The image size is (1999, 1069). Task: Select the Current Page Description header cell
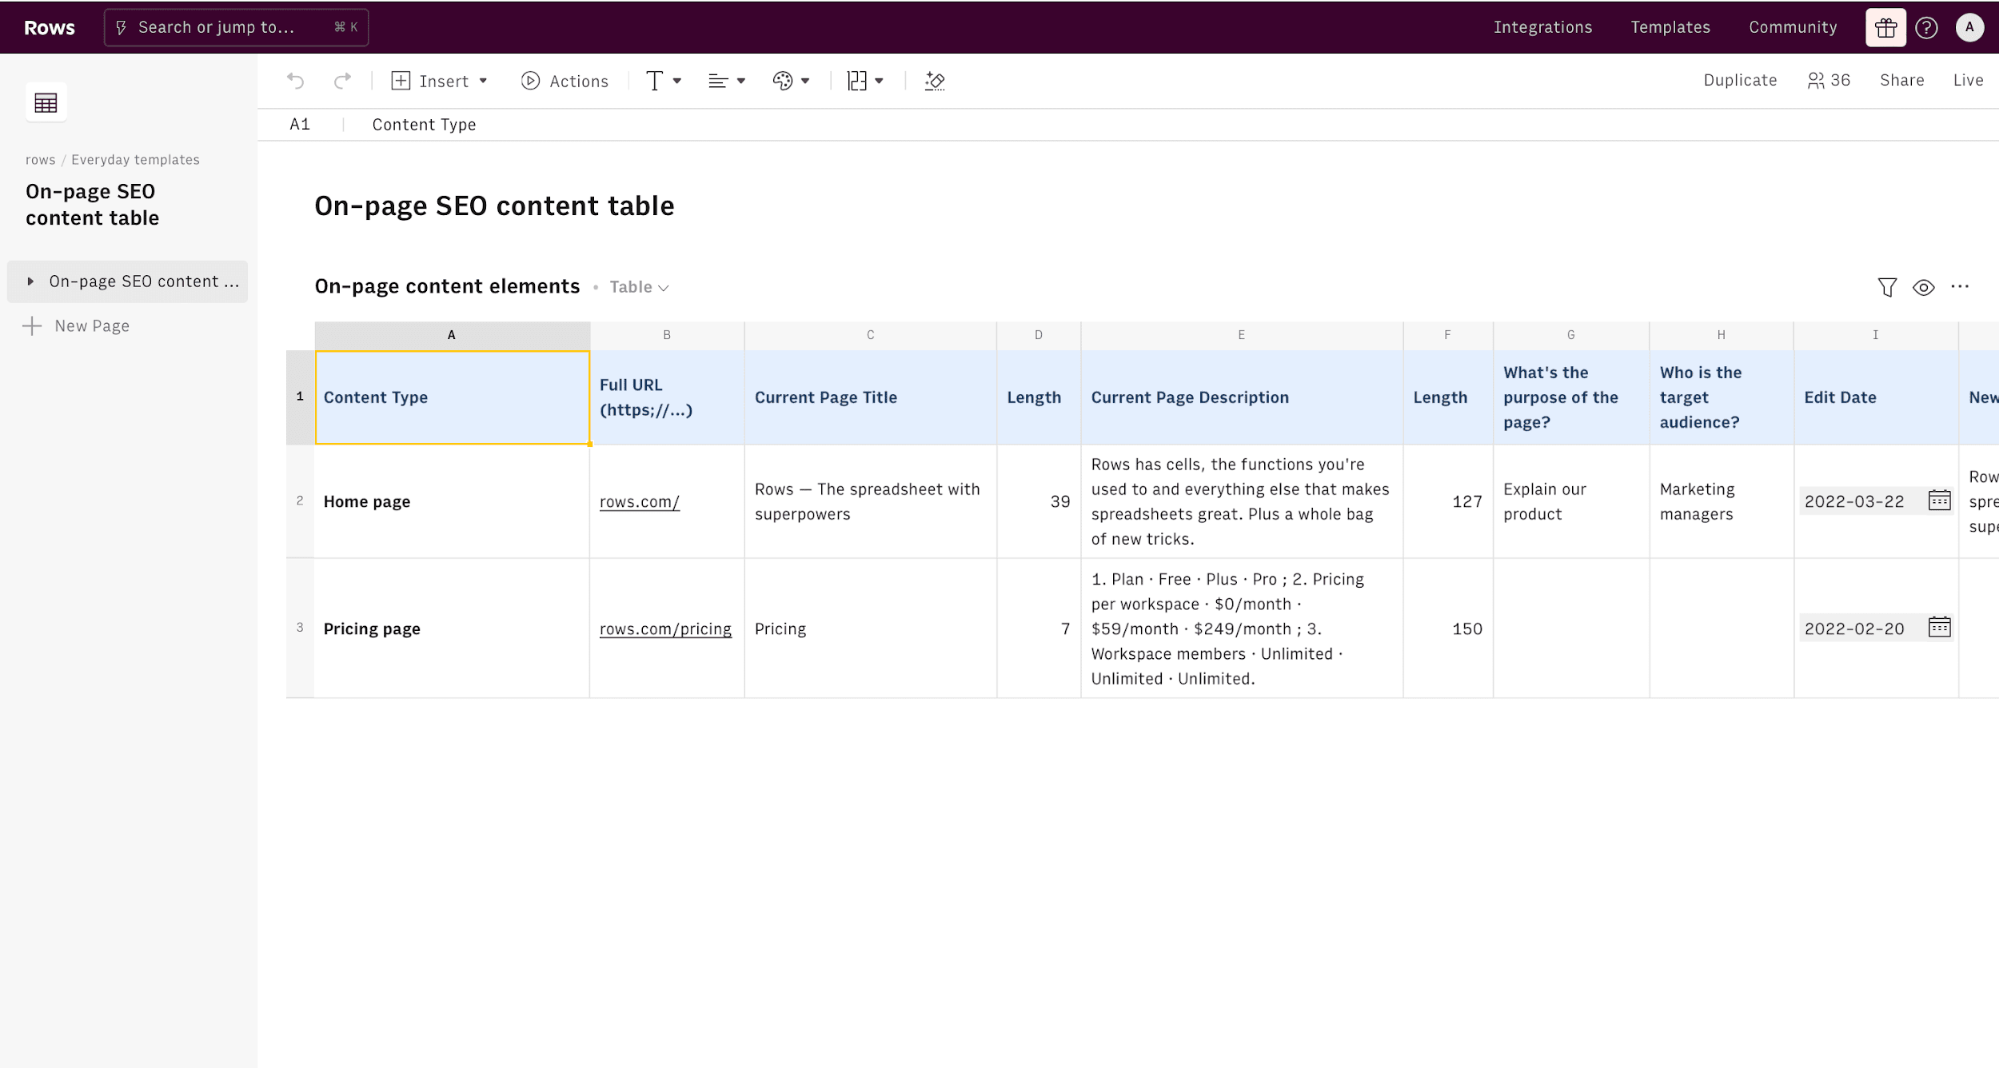coord(1241,397)
